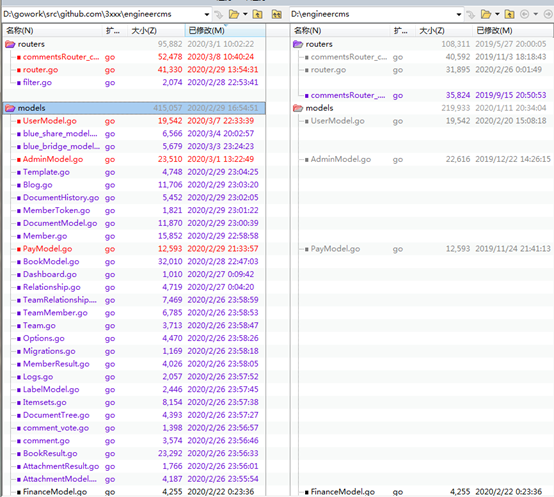
Task: Expand the left path history dropdown
Action: click(x=207, y=14)
